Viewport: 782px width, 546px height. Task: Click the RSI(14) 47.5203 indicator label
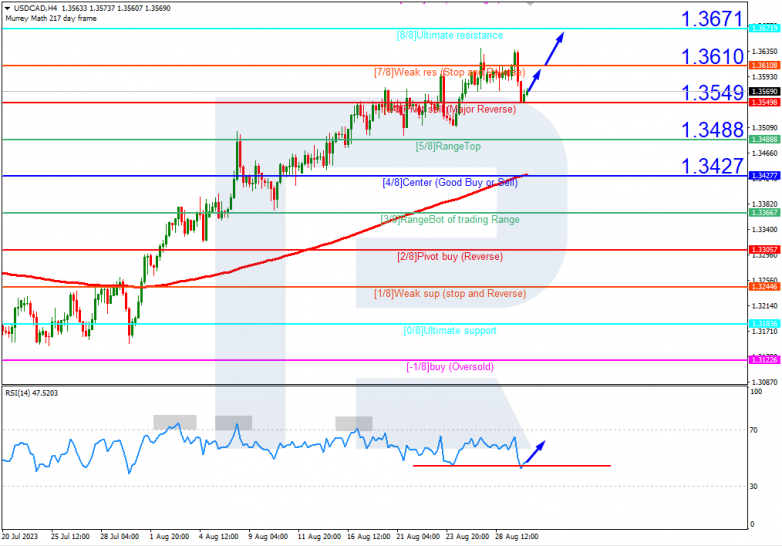tap(31, 393)
